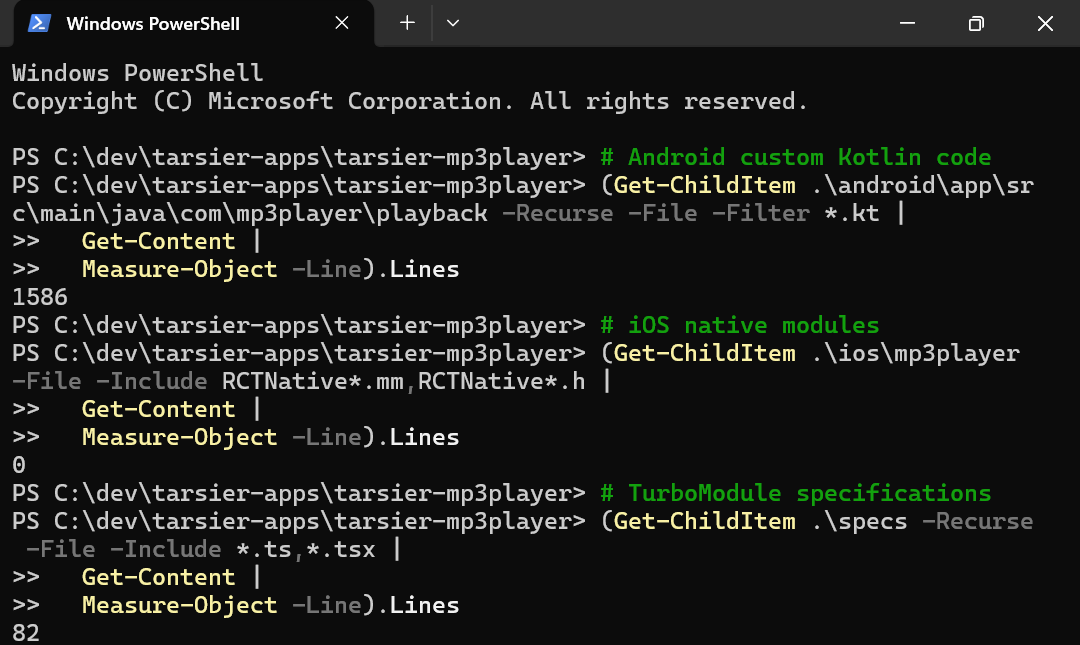Click the output value 1586
The height and width of the screenshot is (645, 1080).
40,297
